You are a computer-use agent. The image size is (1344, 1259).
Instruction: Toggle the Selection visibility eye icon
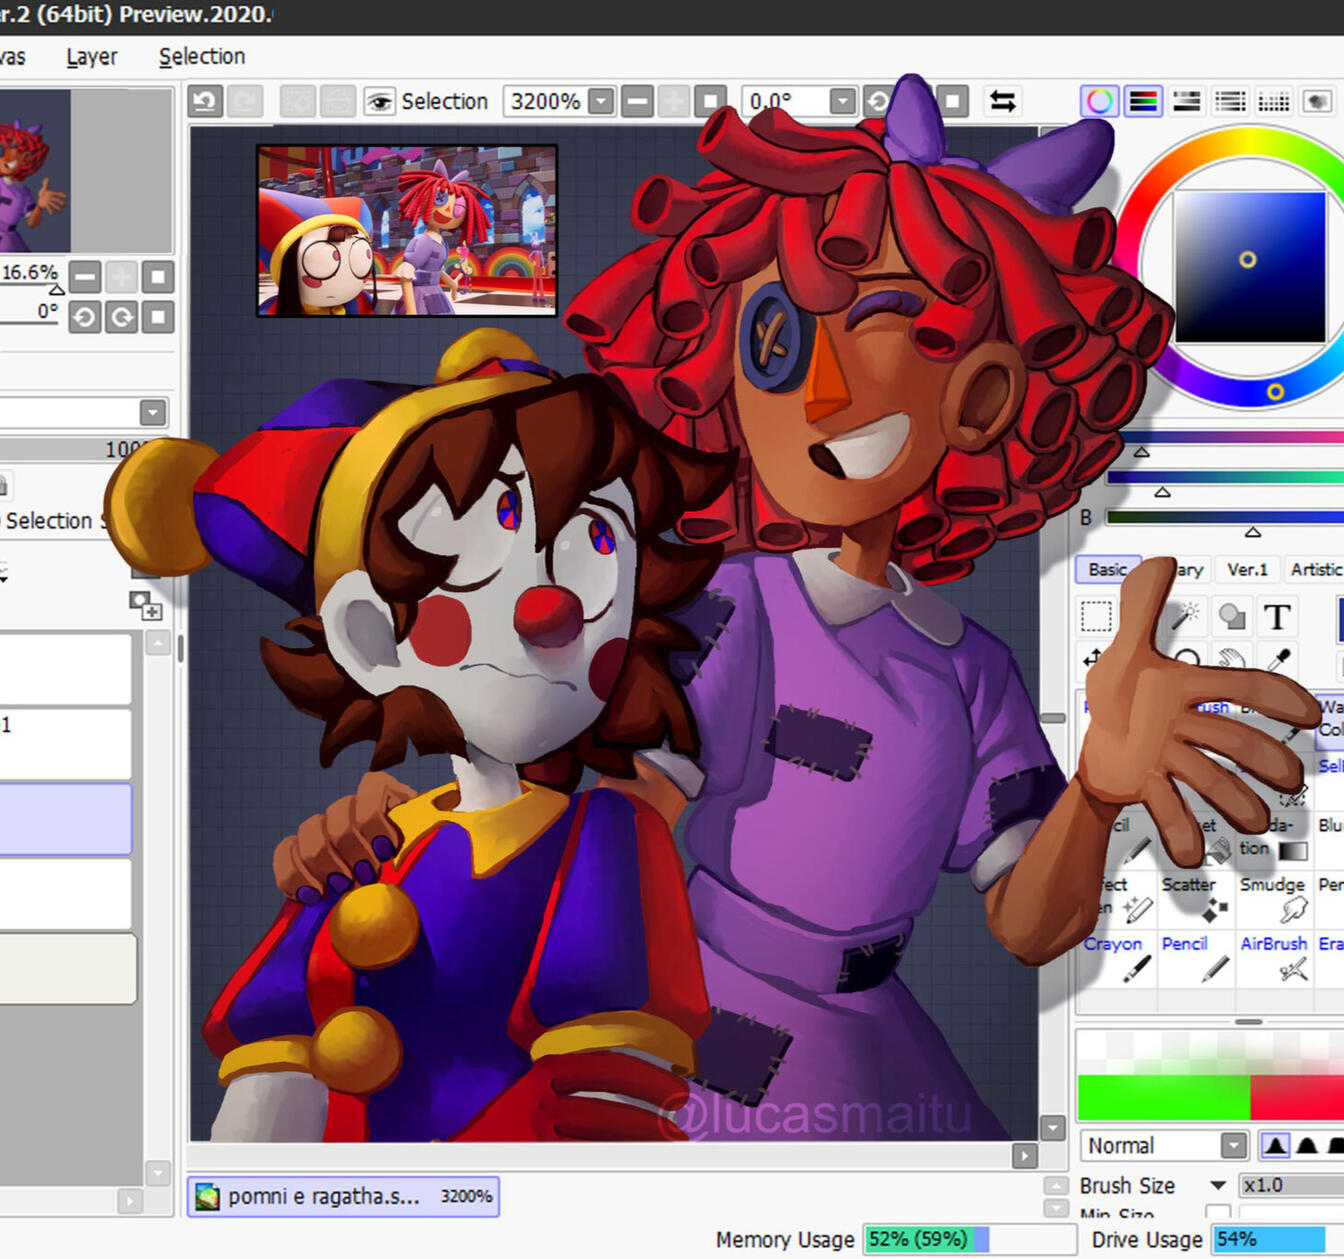coord(379,101)
